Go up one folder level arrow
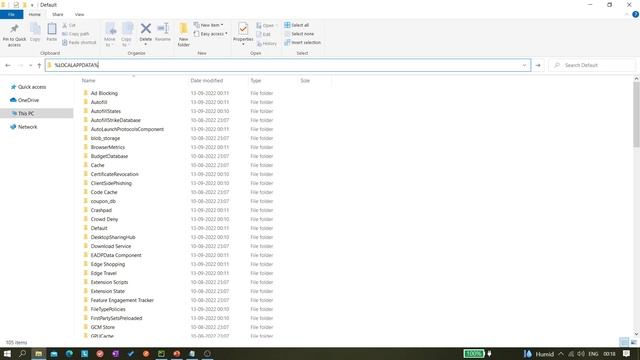Viewport: 640px width, 360px height. point(39,65)
